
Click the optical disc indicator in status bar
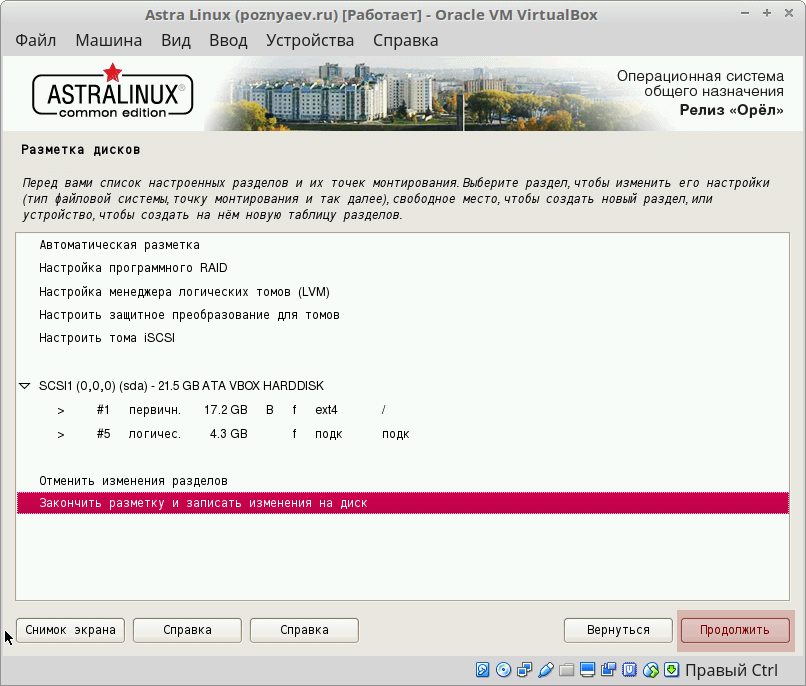point(504,670)
